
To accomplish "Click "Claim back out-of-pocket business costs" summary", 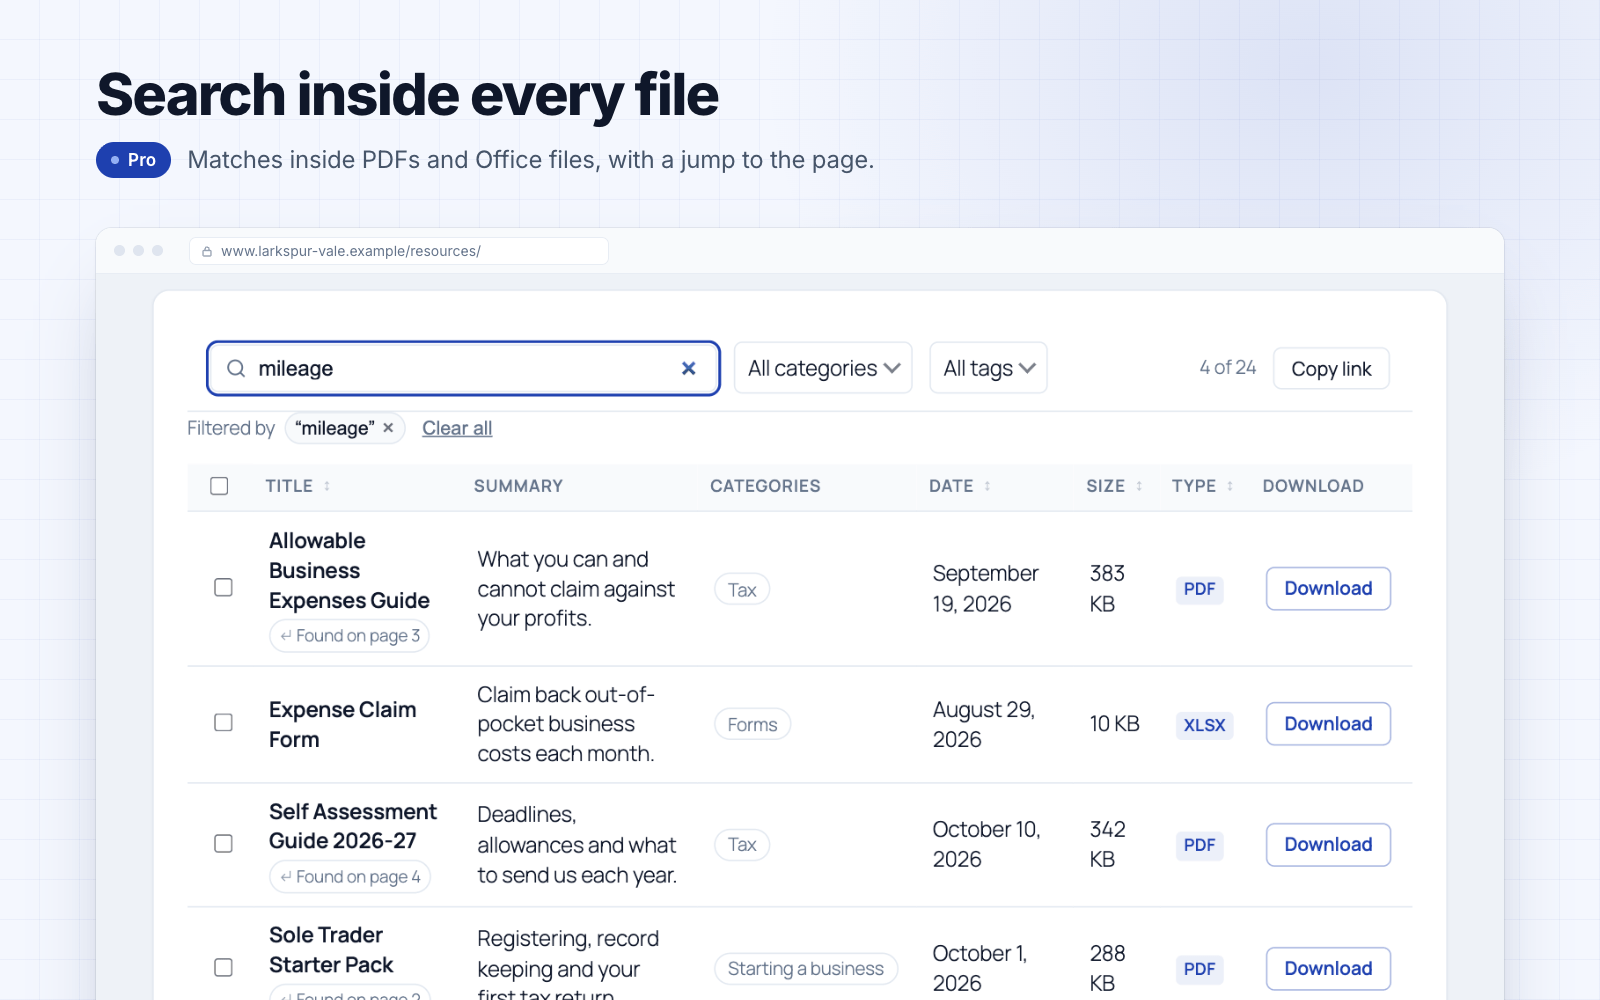I will [566, 724].
